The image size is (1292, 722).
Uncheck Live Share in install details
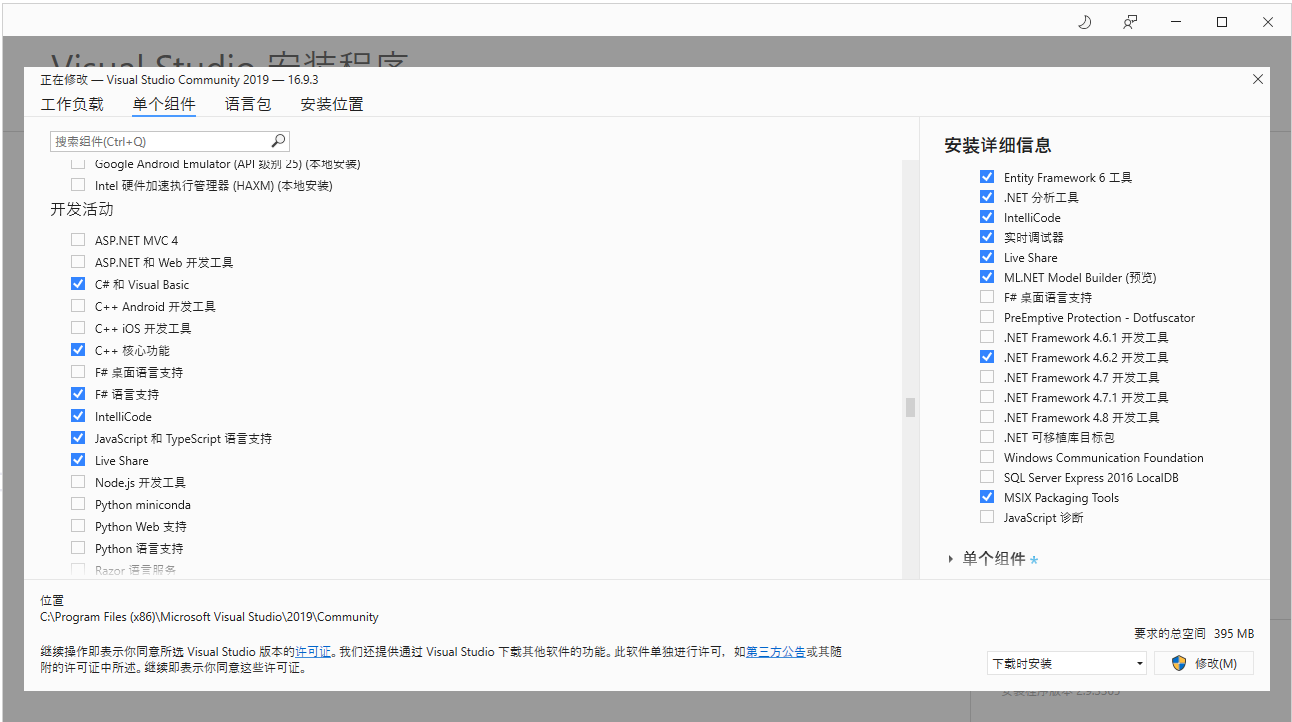(x=987, y=257)
